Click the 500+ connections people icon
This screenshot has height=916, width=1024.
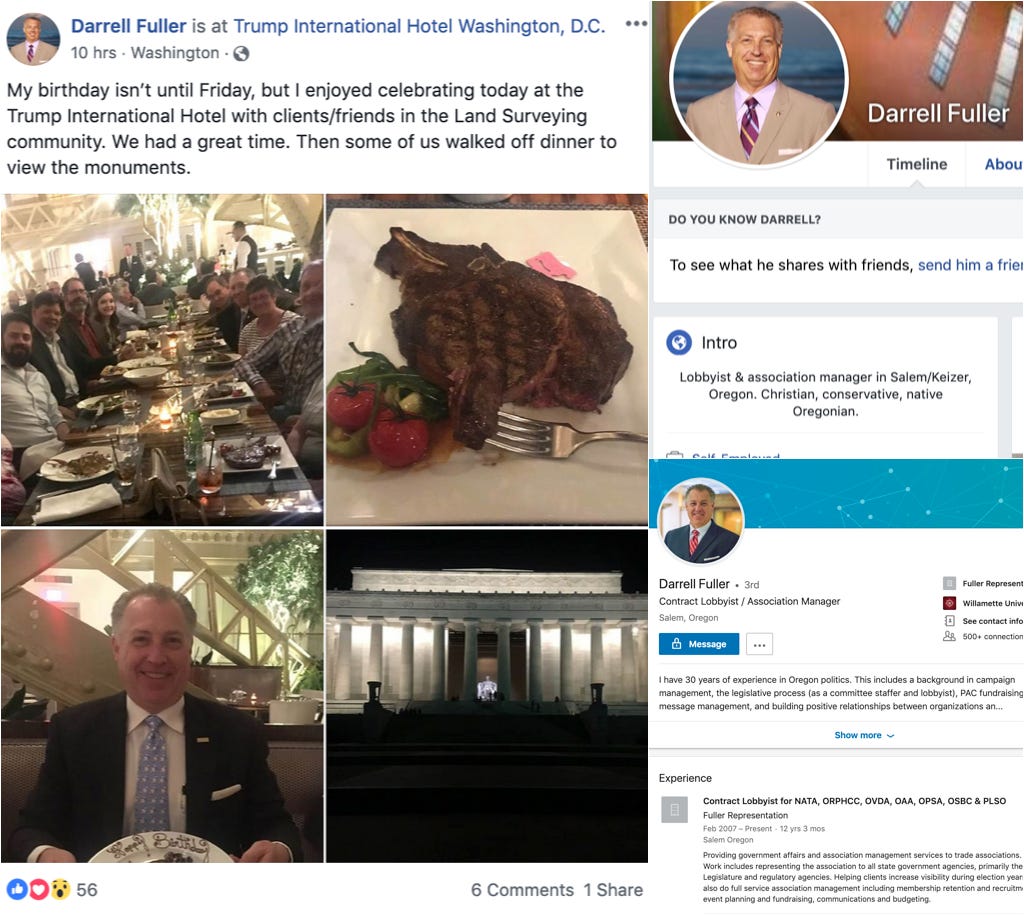click(950, 636)
